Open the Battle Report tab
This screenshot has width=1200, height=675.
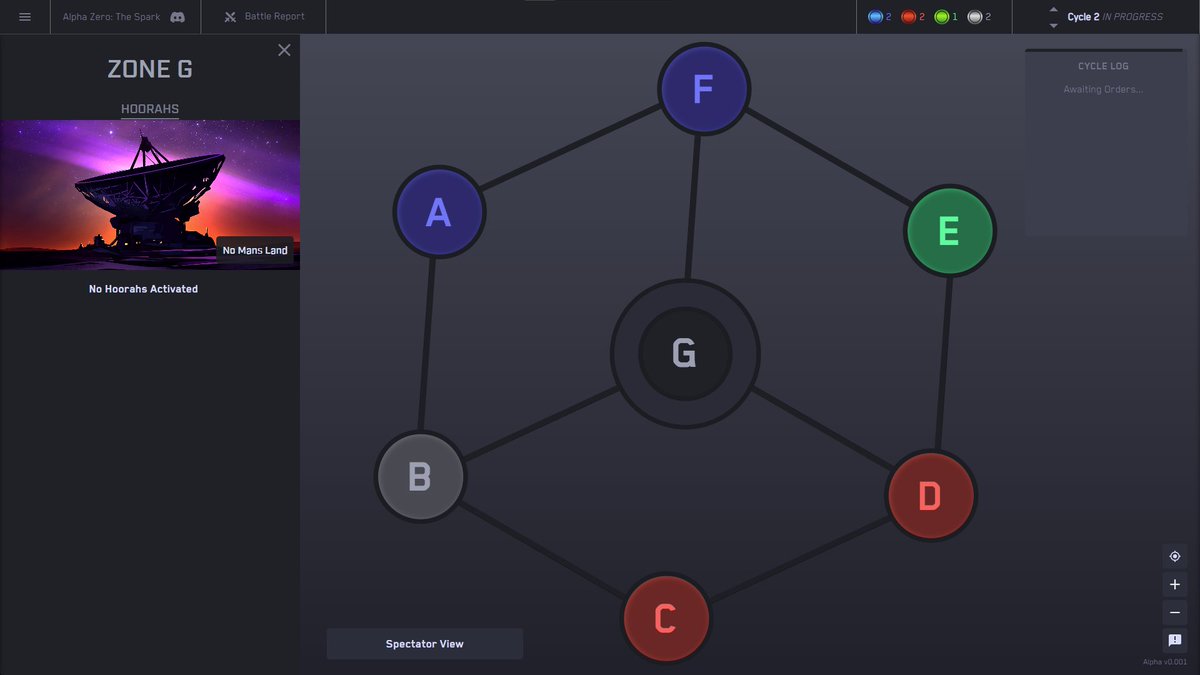[x=263, y=17]
